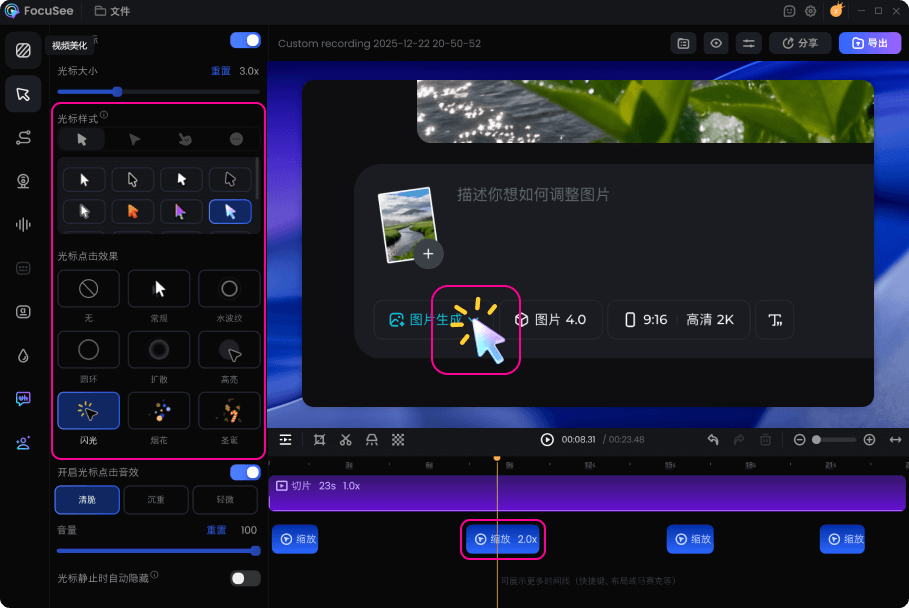Open the add-user avatar sidebar icon

(23, 443)
